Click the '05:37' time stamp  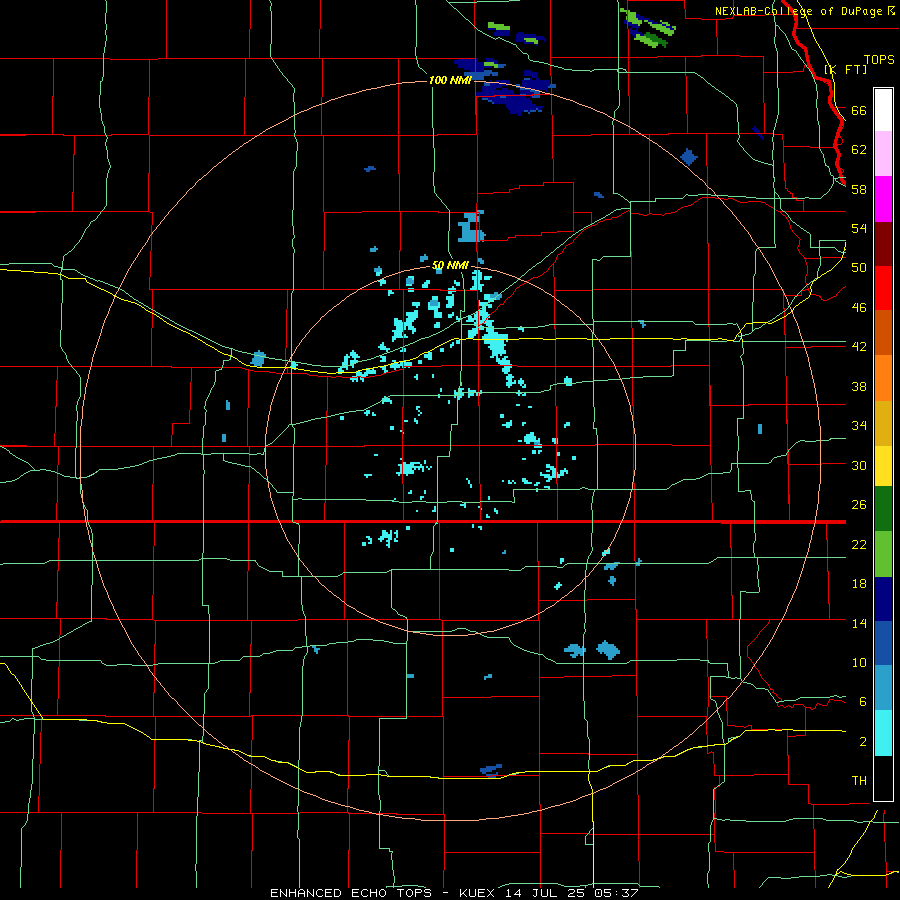616,893
